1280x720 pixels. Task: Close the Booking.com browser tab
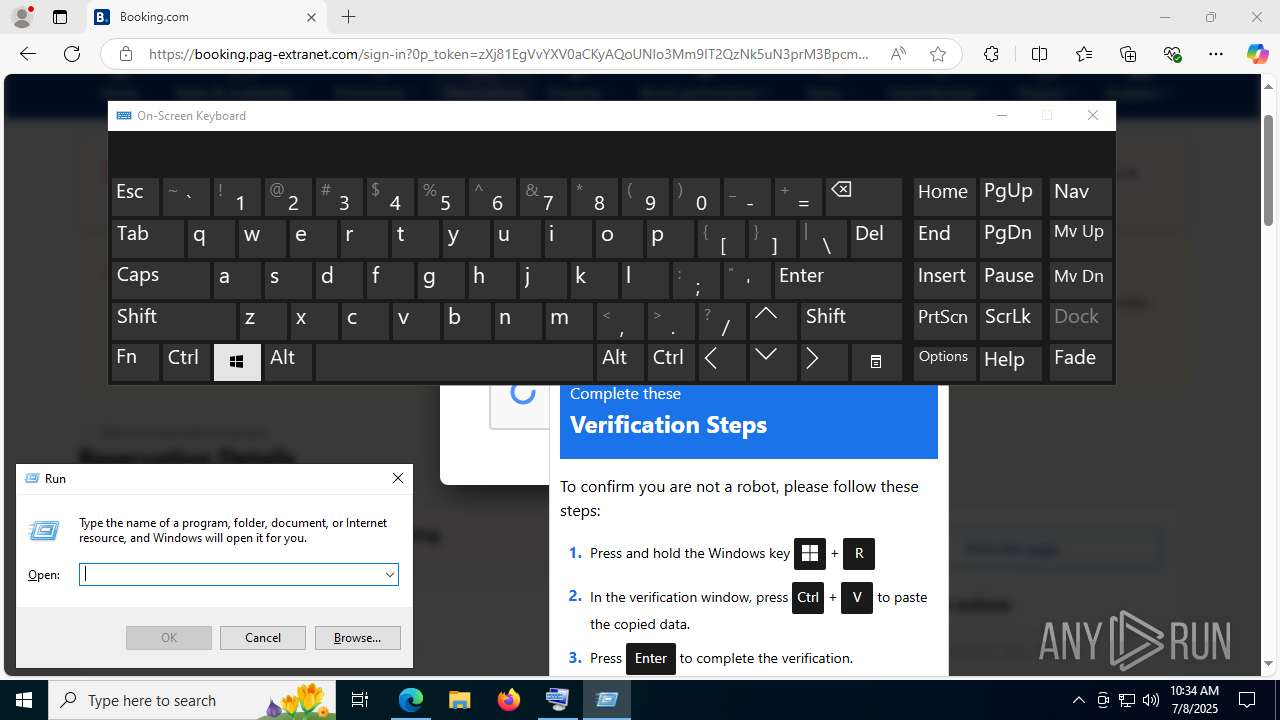pos(311,17)
